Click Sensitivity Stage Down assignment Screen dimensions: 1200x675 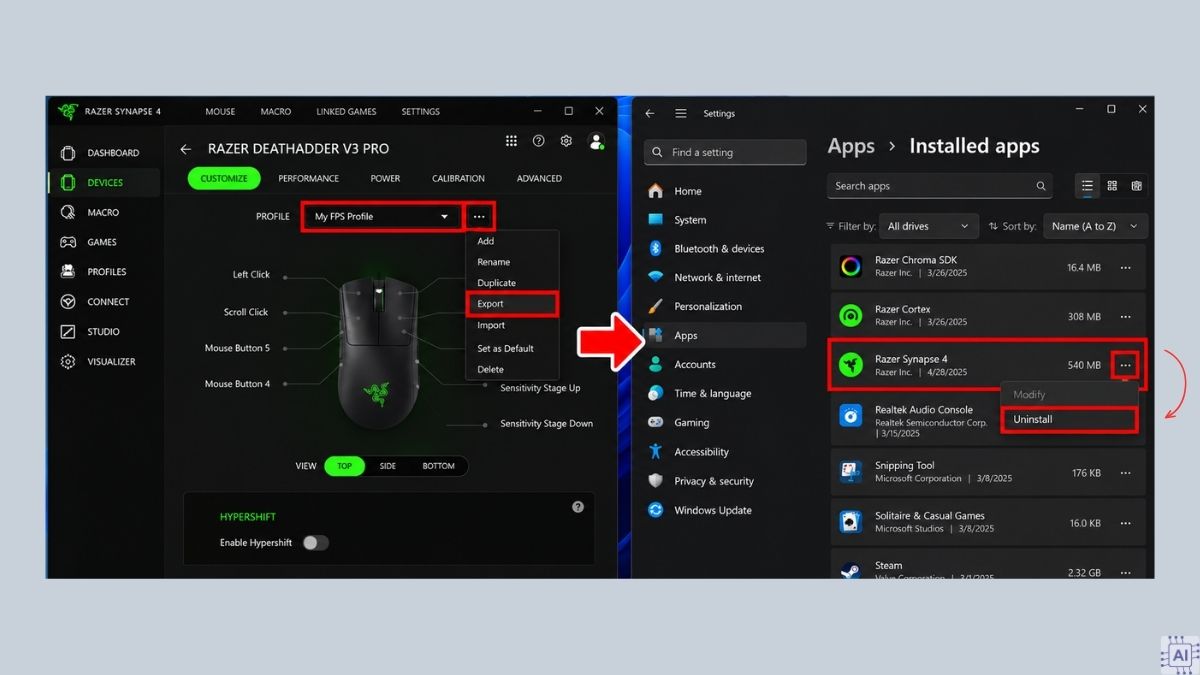(x=546, y=424)
